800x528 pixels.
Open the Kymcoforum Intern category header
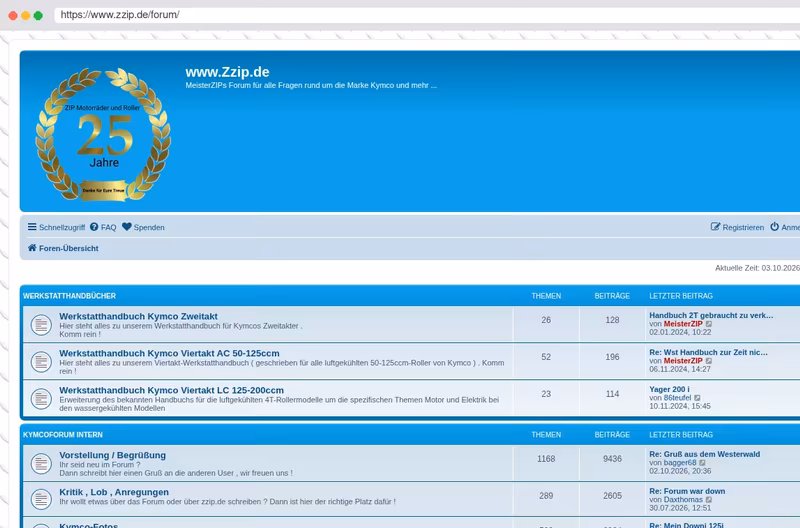(x=63, y=435)
